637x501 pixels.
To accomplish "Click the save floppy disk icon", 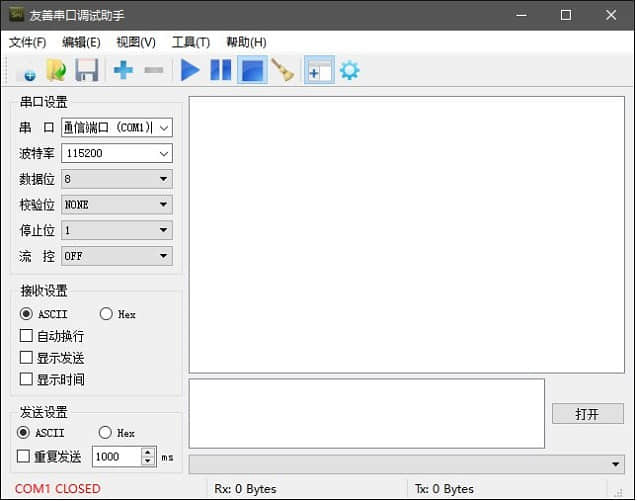I will (x=87, y=71).
